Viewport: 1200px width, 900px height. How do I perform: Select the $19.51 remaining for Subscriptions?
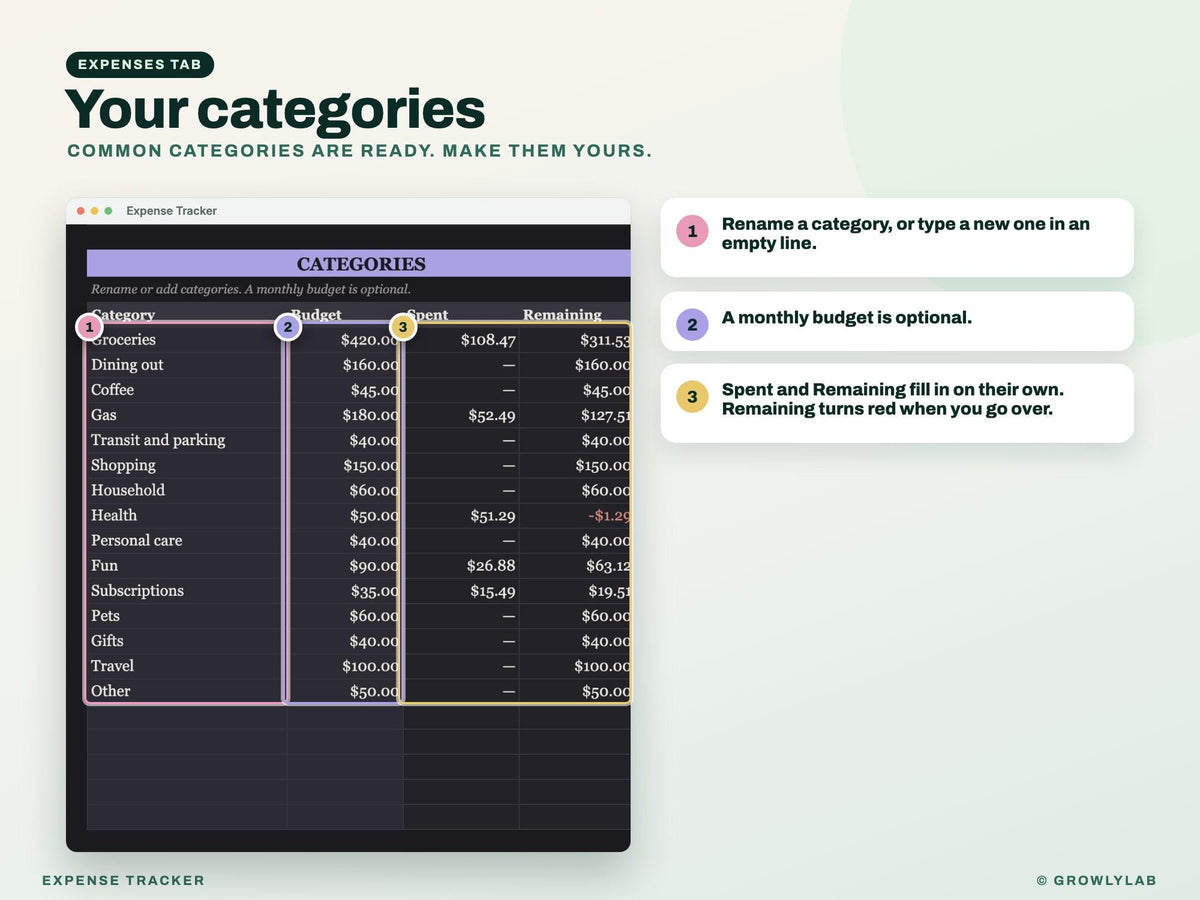pos(575,591)
